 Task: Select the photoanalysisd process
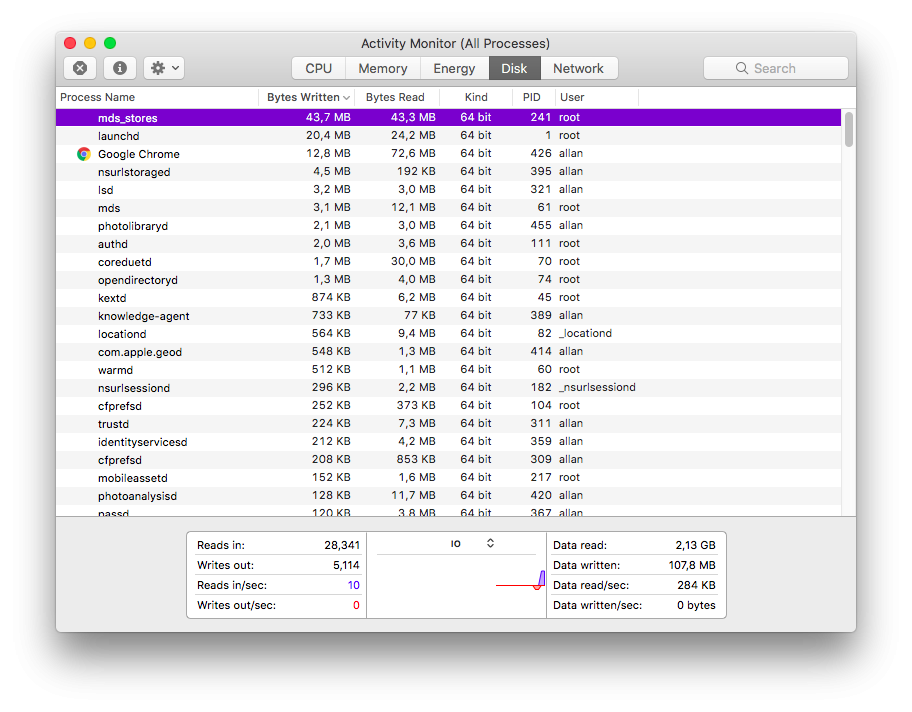tap(448, 496)
